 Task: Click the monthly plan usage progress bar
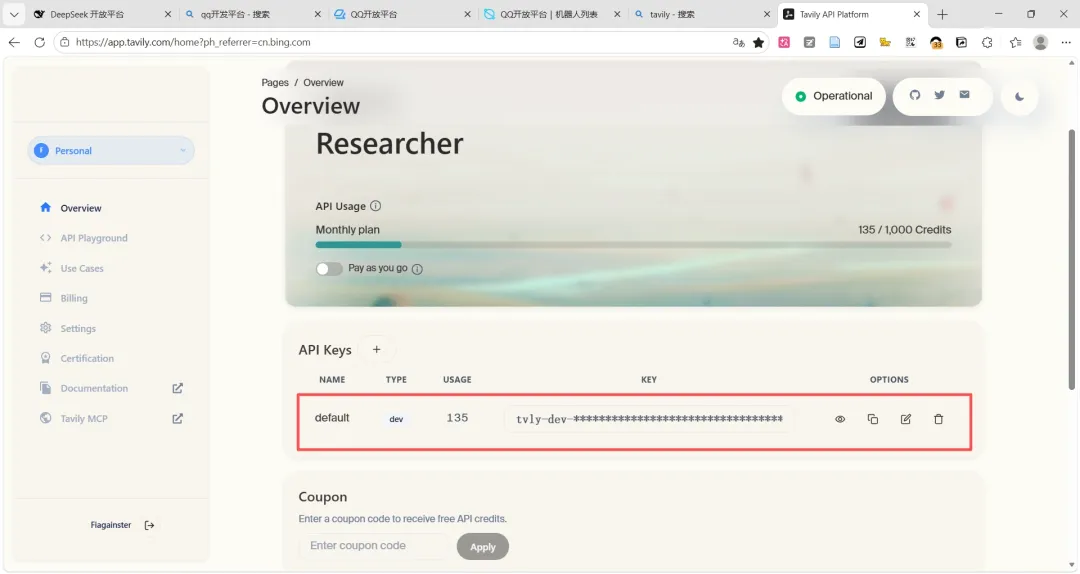pyautogui.click(x=633, y=245)
